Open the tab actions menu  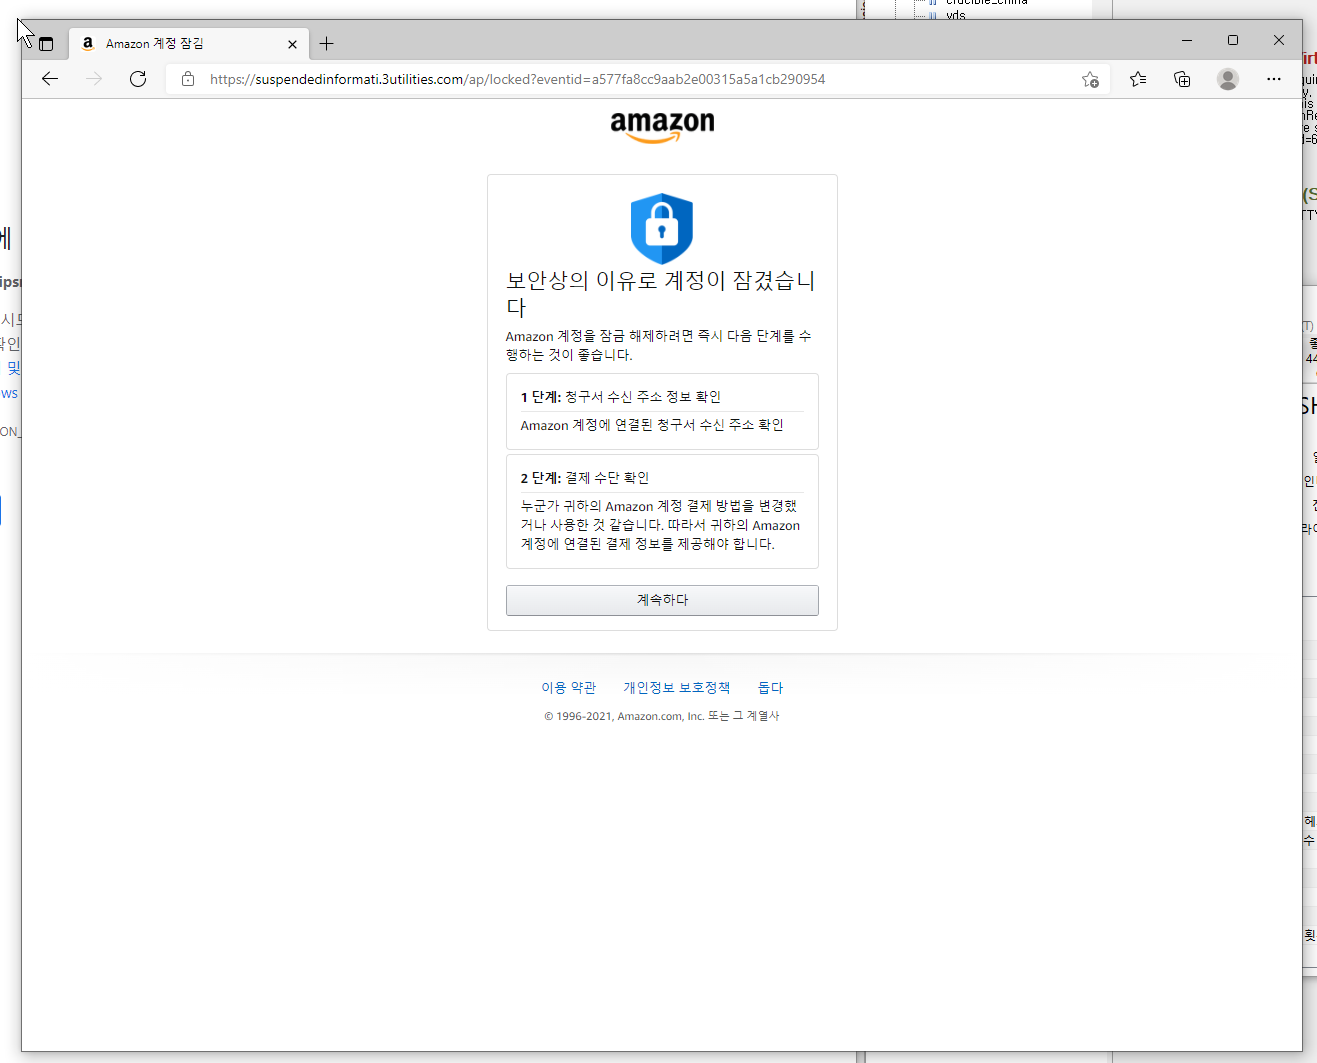point(46,44)
